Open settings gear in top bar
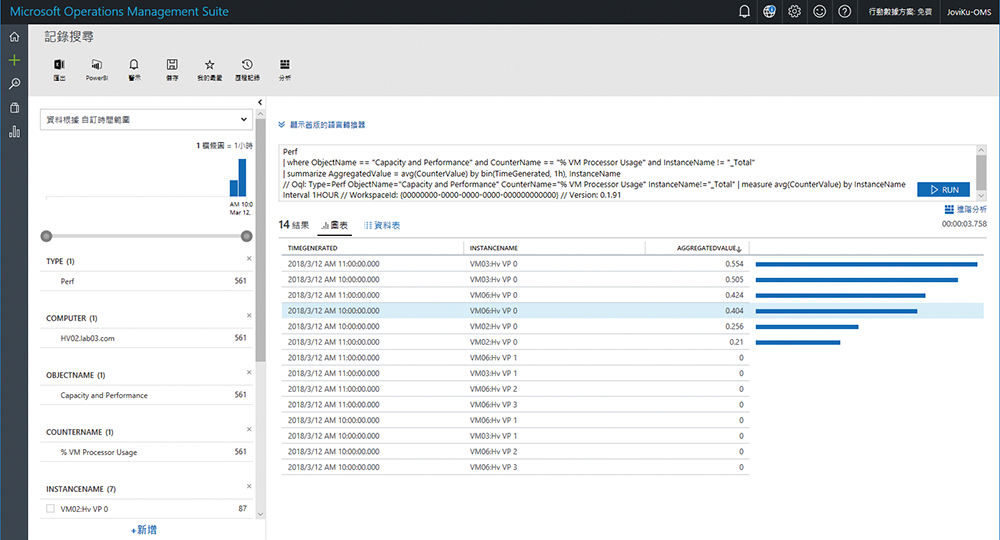 pyautogui.click(x=794, y=11)
